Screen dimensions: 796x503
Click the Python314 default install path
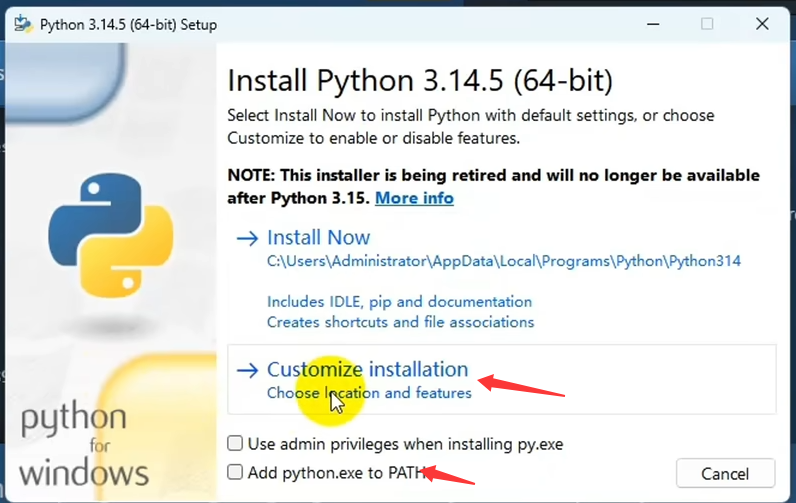click(504, 261)
